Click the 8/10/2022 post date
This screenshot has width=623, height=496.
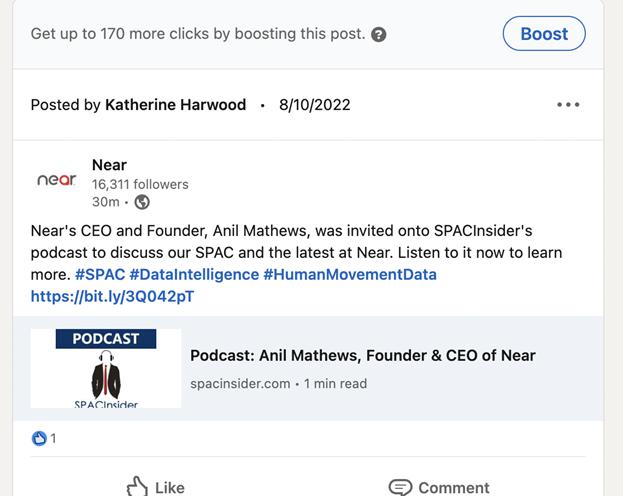tap(315, 105)
